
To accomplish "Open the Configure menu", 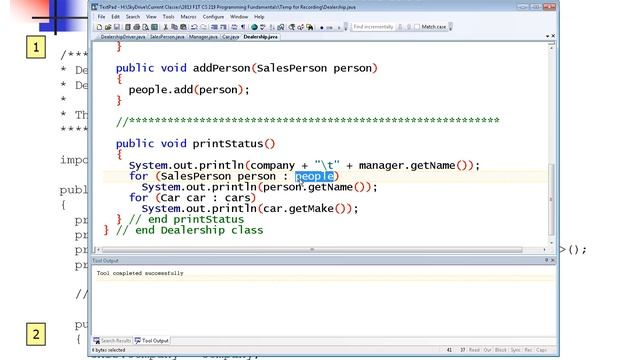I will click(213, 17).
